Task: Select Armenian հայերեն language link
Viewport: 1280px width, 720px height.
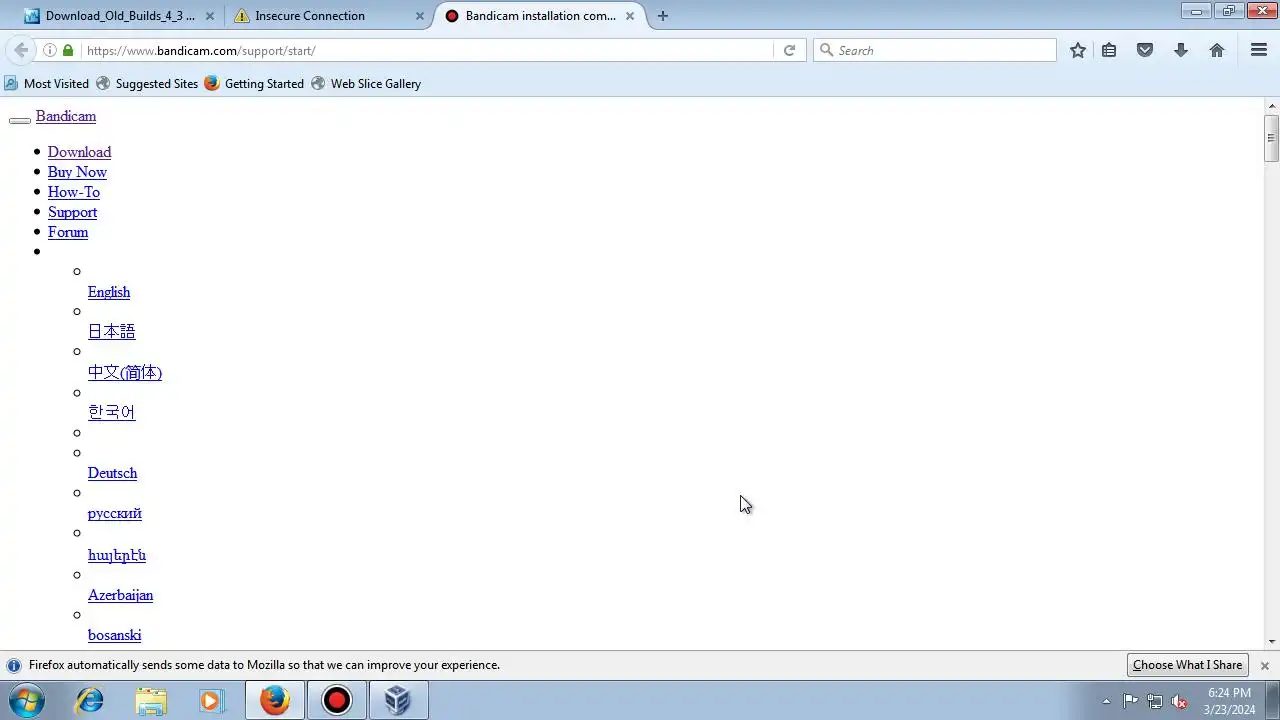Action: [117, 555]
